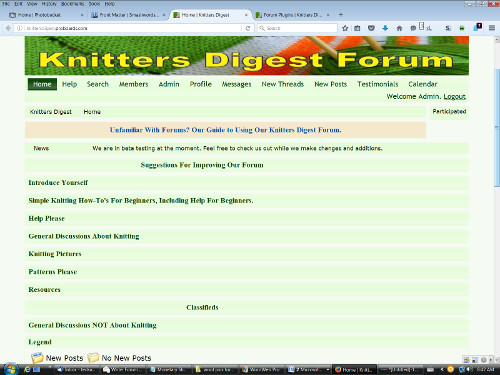Switch to Front Matter Smashwords tab
Image resolution: width=500 pixels, height=375 pixels.
128,15
